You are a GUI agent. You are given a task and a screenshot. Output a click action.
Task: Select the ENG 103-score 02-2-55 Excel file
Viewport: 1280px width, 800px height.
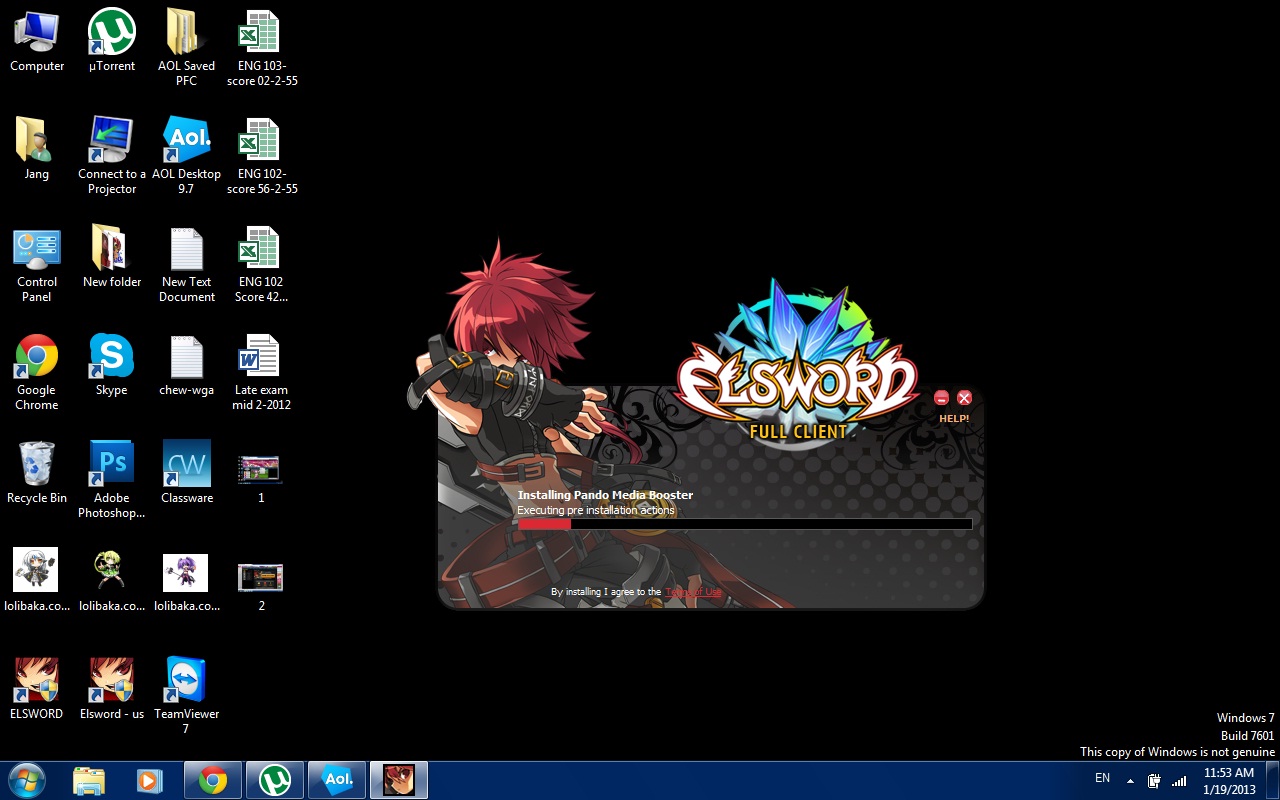(262, 48)
